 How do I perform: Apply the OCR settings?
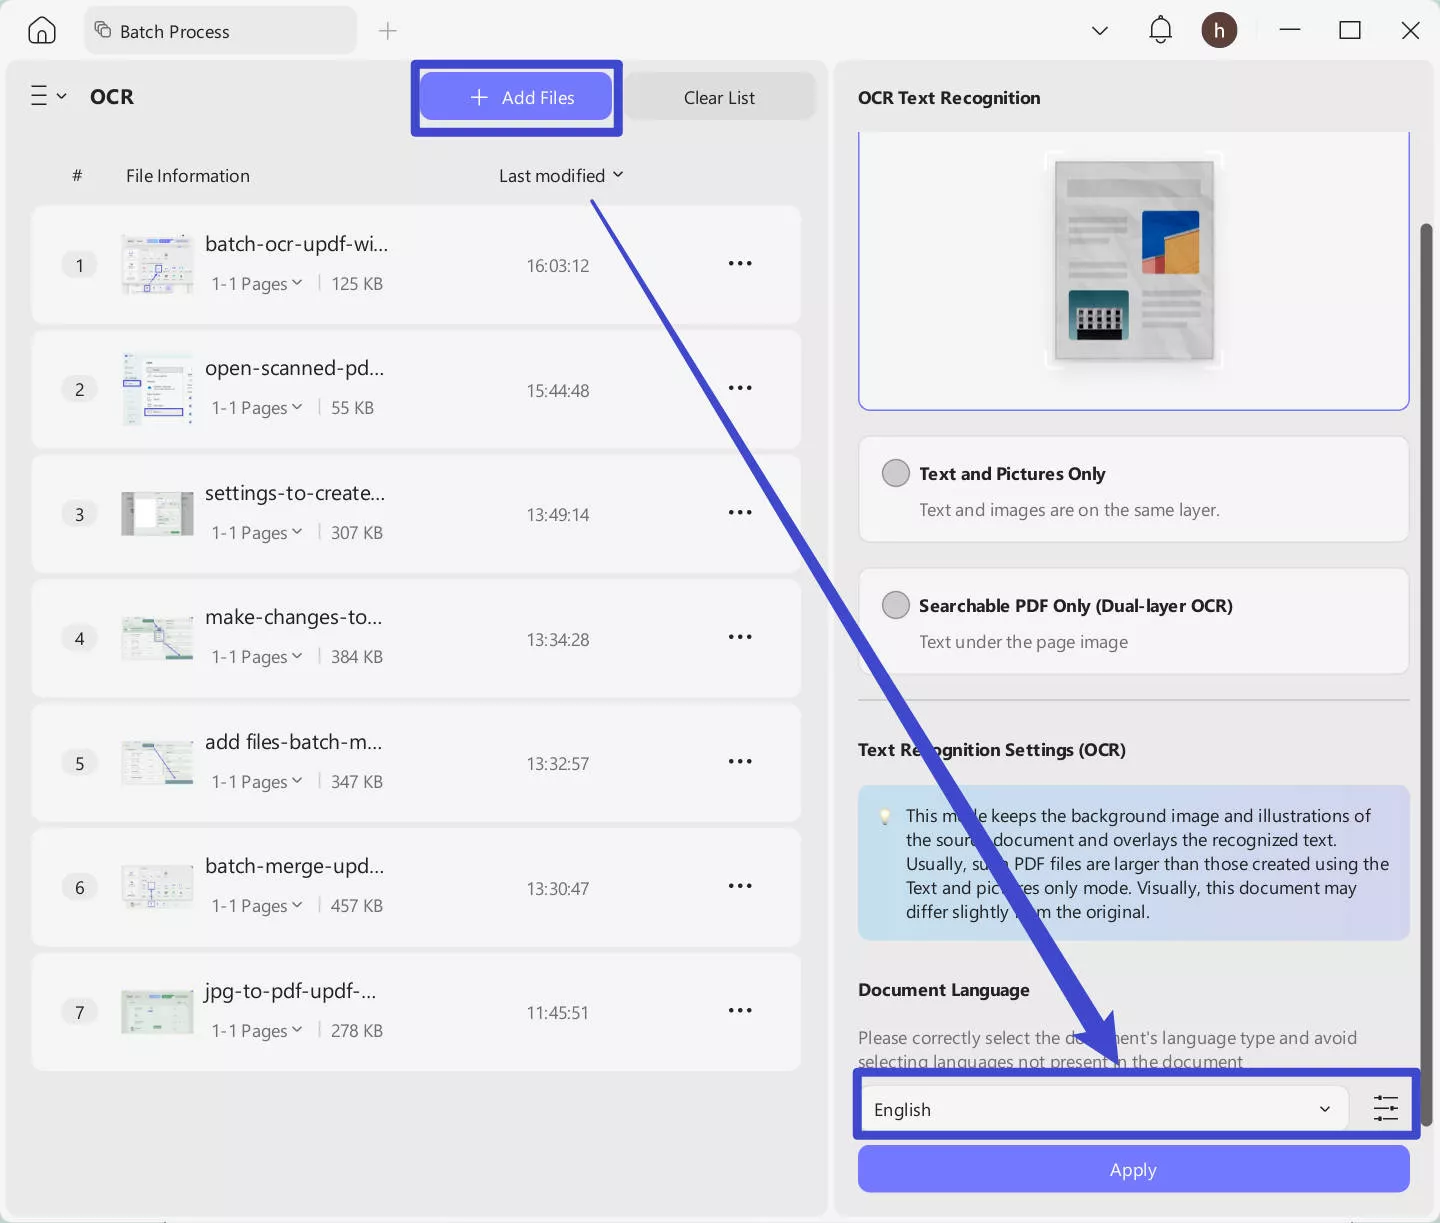(x=1133, y=1169)
